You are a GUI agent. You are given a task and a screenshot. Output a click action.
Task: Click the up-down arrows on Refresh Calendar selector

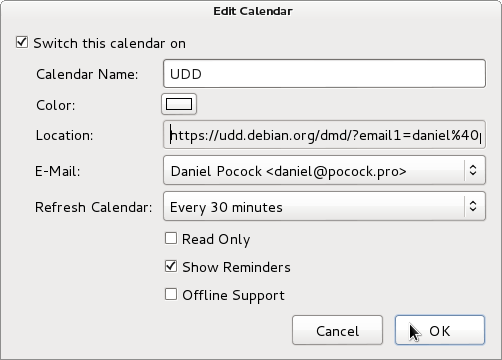(473, 206)
